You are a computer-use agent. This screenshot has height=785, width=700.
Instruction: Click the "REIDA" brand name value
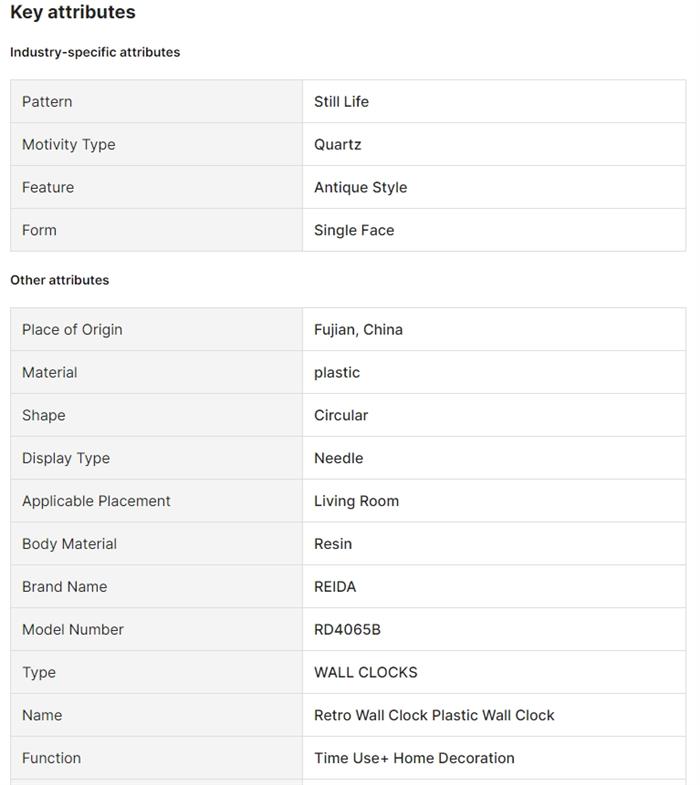click(x=335, y=588)
